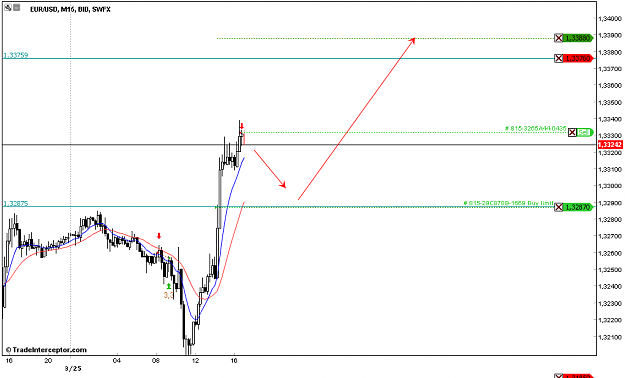Click the grey square icon beside the wrench
625x378 pixels.
pyautogui.click(x=16, y=7)
